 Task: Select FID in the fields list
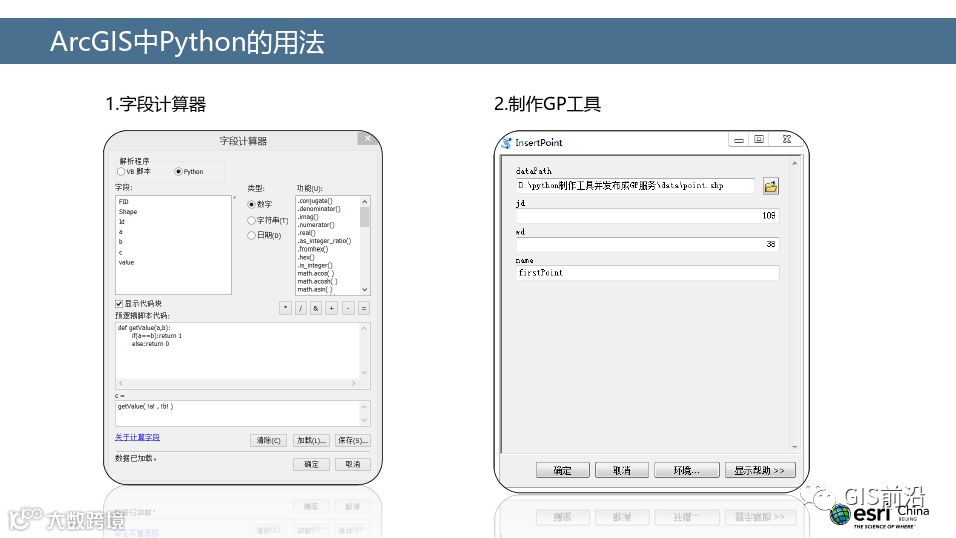pos(124,202)
